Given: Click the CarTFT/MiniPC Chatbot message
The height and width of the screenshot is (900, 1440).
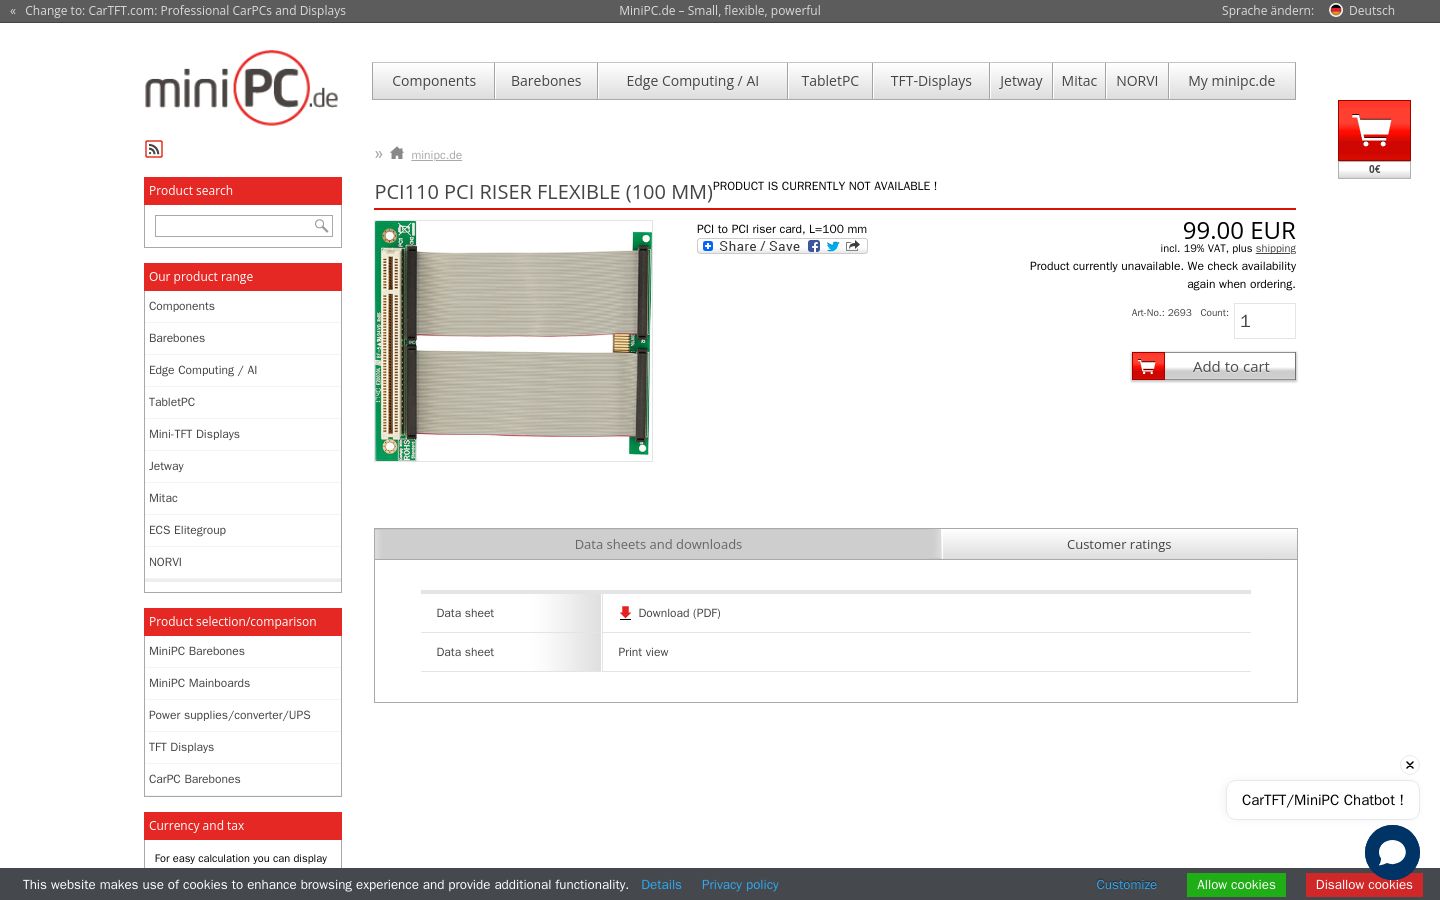Looking at the screenshot, I should 1323,800.
